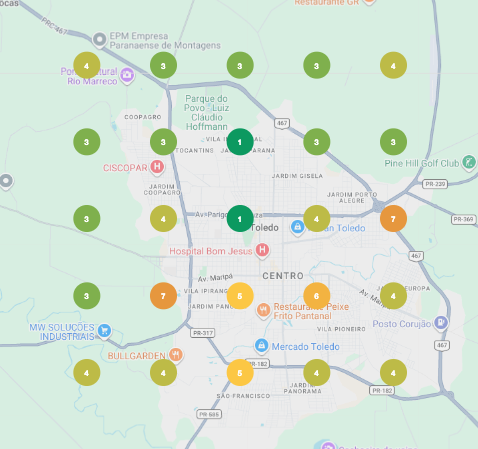
Task: Select the 3 marker below EPM Empresa label
Action: (163, 65)
